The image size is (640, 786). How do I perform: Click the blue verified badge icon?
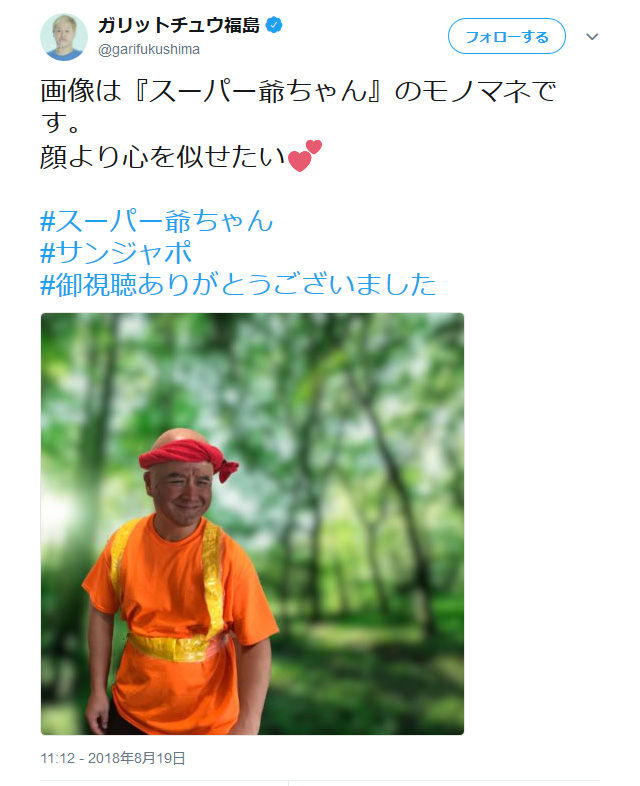point(274,25)
